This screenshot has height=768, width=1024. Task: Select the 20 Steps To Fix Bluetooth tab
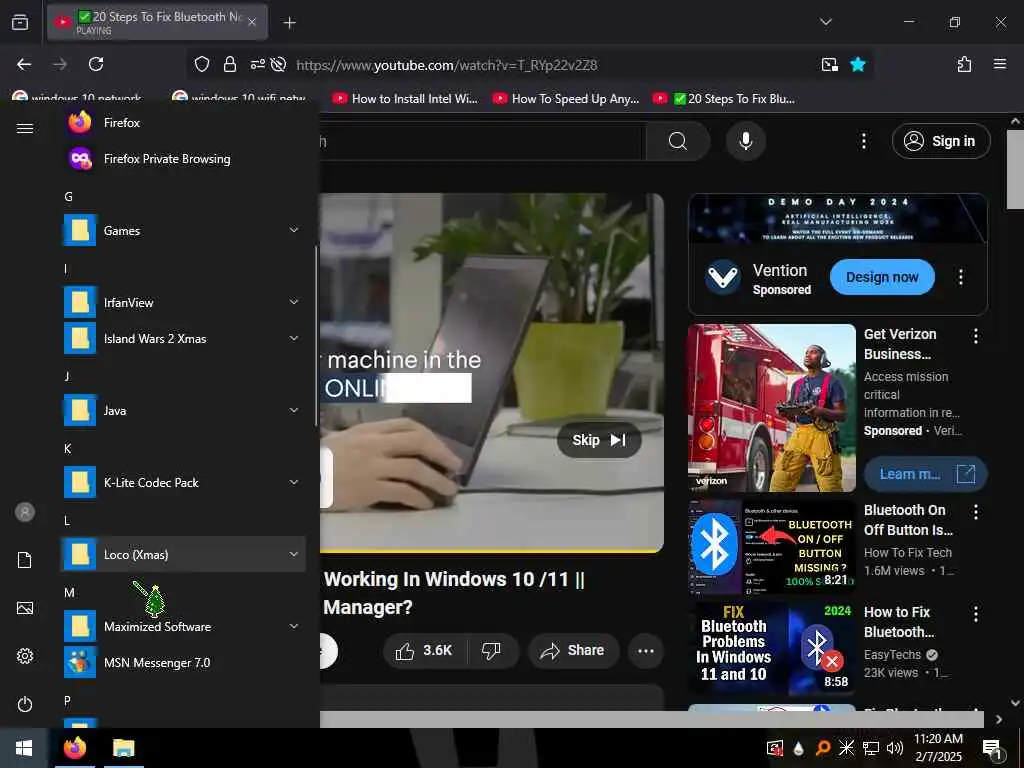pyautogui.click(x=157, y=22)
